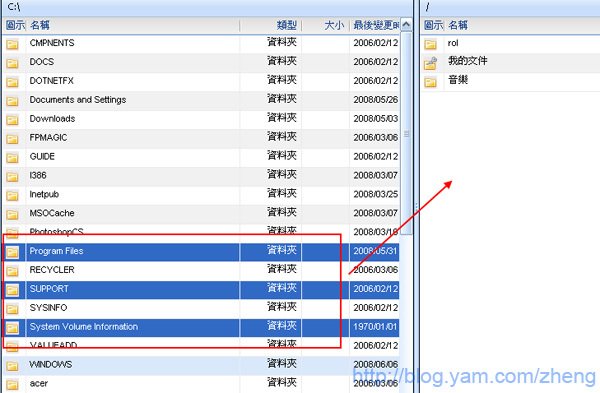This screenshot has width=600, height=393.
Task: Select the 音樂 folder name
Action: point(458,80)
